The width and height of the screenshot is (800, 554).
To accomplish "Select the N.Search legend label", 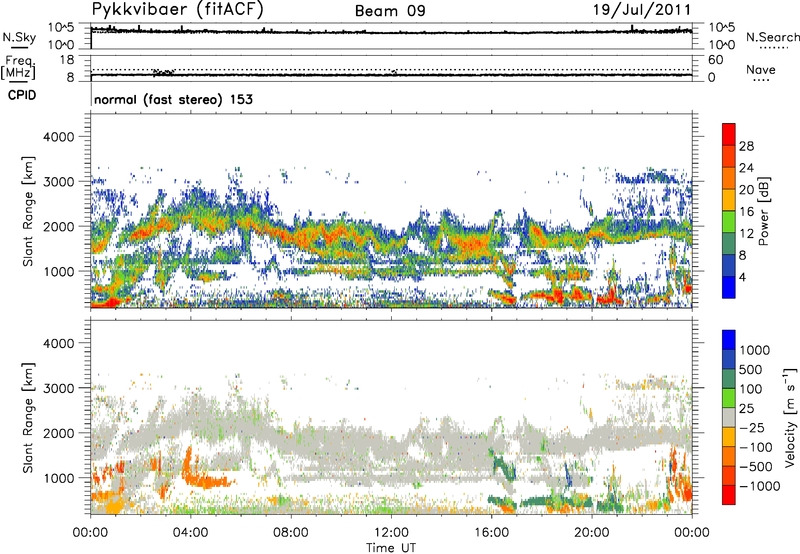I will point(772,37).
